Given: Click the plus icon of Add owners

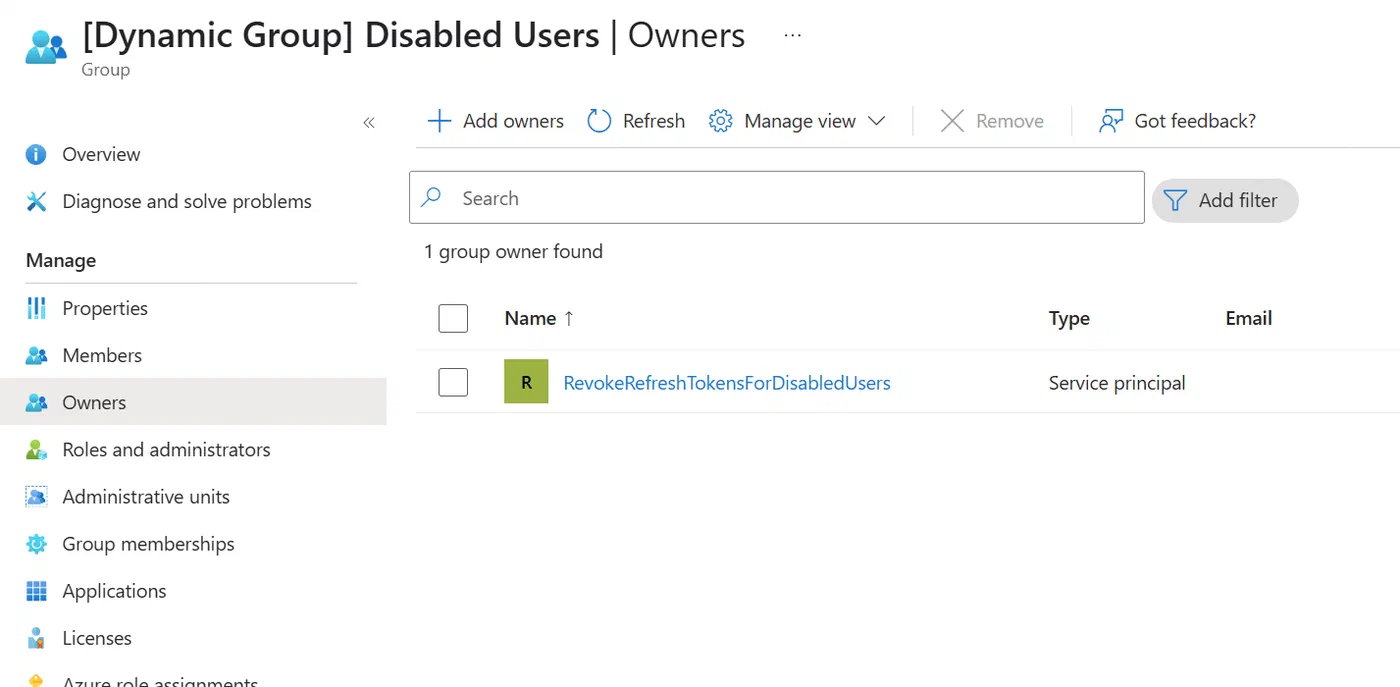Looking at the screenshot, I should [x=439, y=121].
